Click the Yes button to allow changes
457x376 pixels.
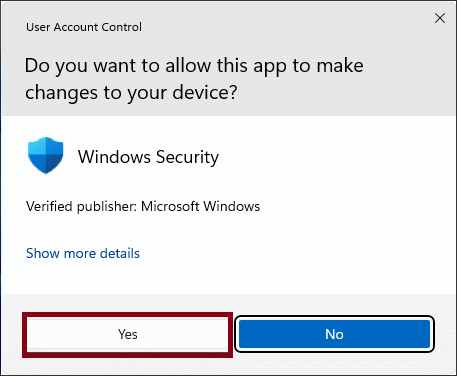pyautogui.click(x=128, y=334)
